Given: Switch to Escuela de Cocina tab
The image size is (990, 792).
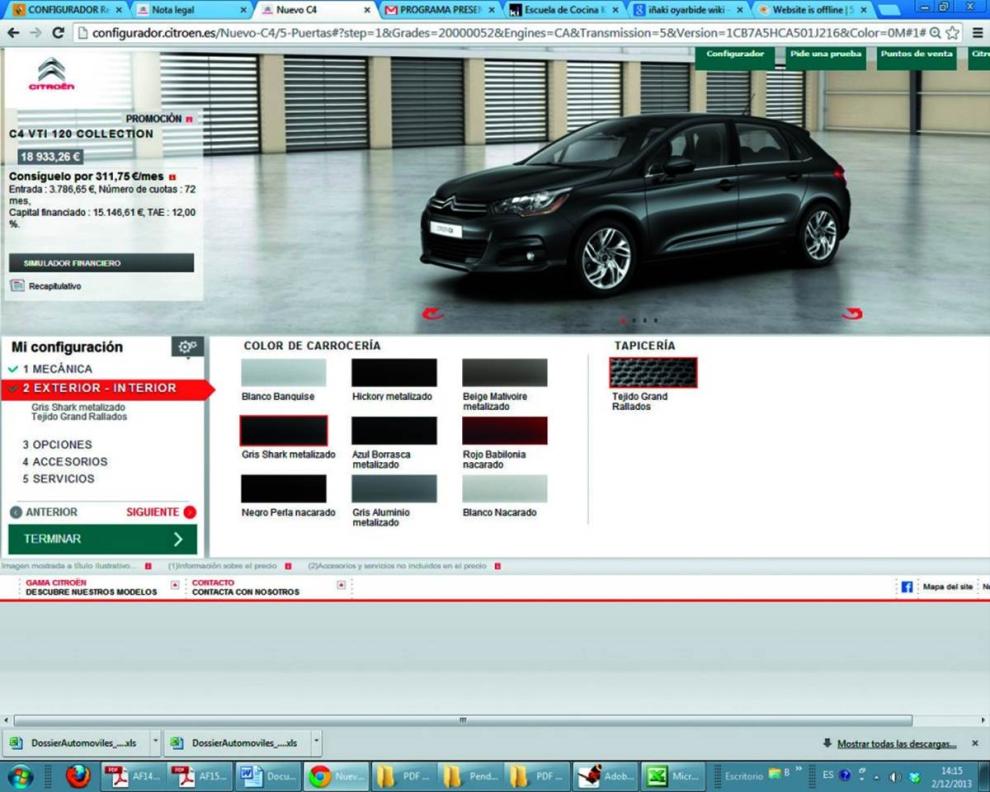Looking at the screenshot, I should pos(564,10).
